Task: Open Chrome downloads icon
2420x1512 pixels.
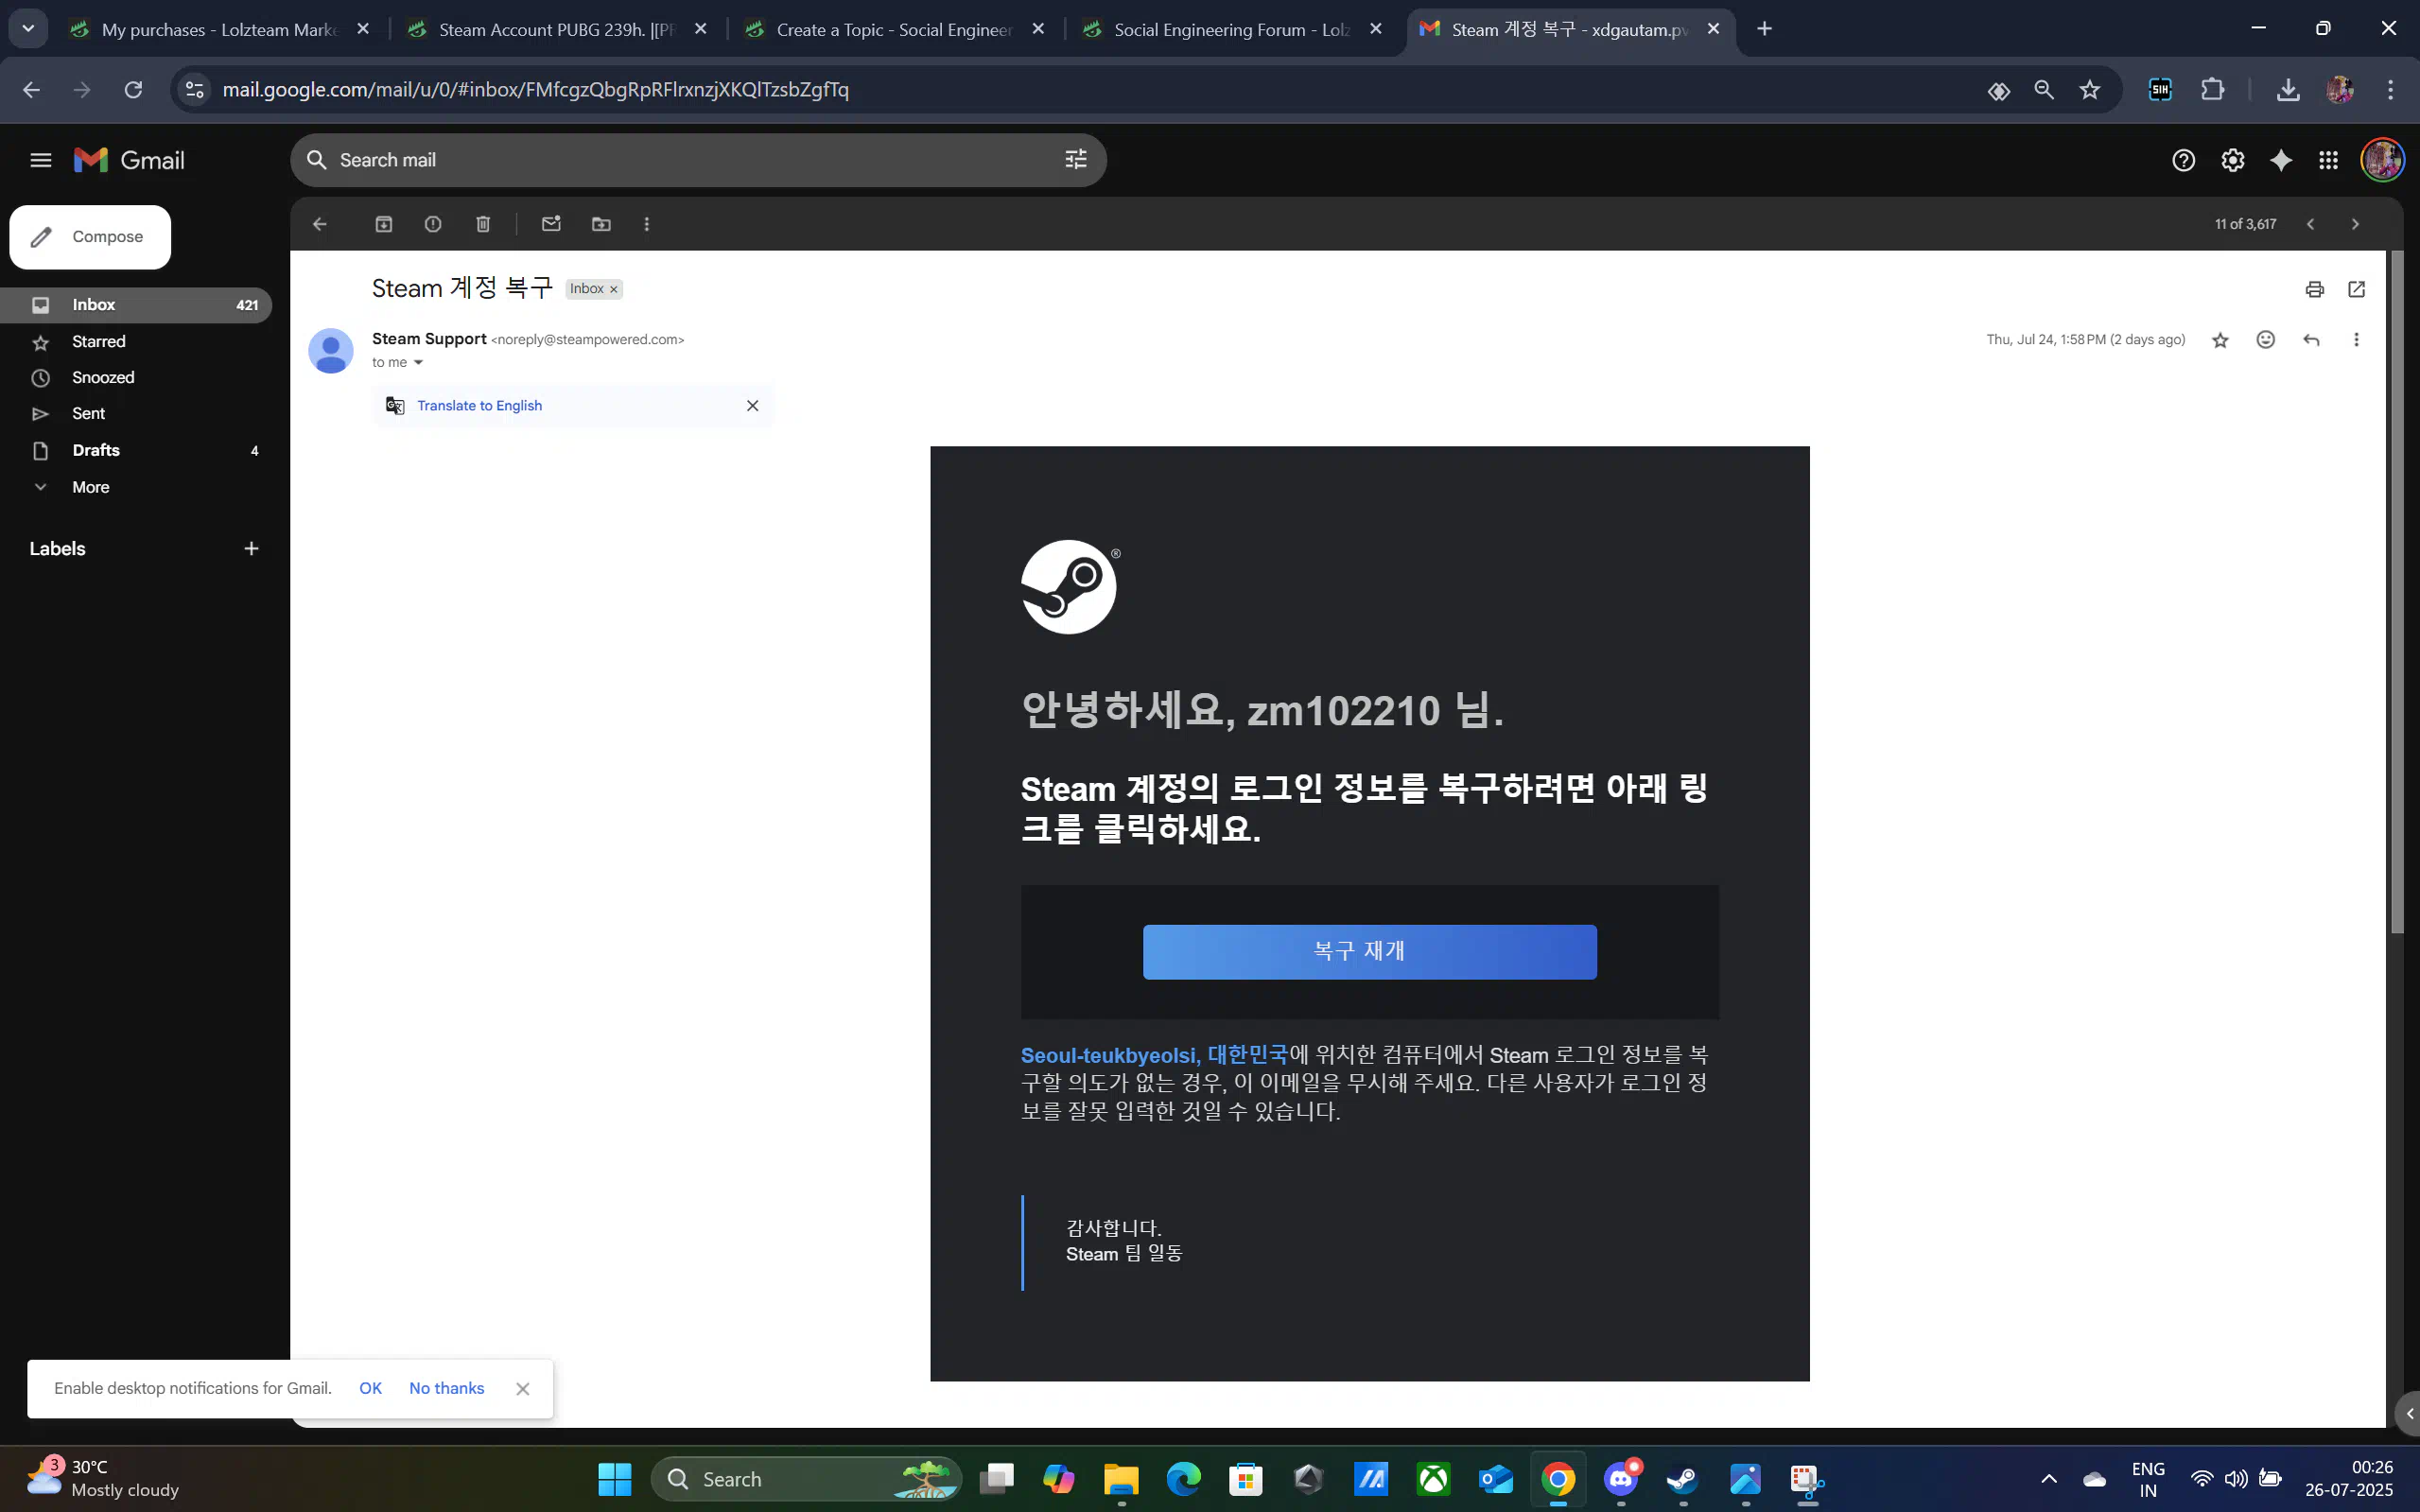Action: point(2288,90)
